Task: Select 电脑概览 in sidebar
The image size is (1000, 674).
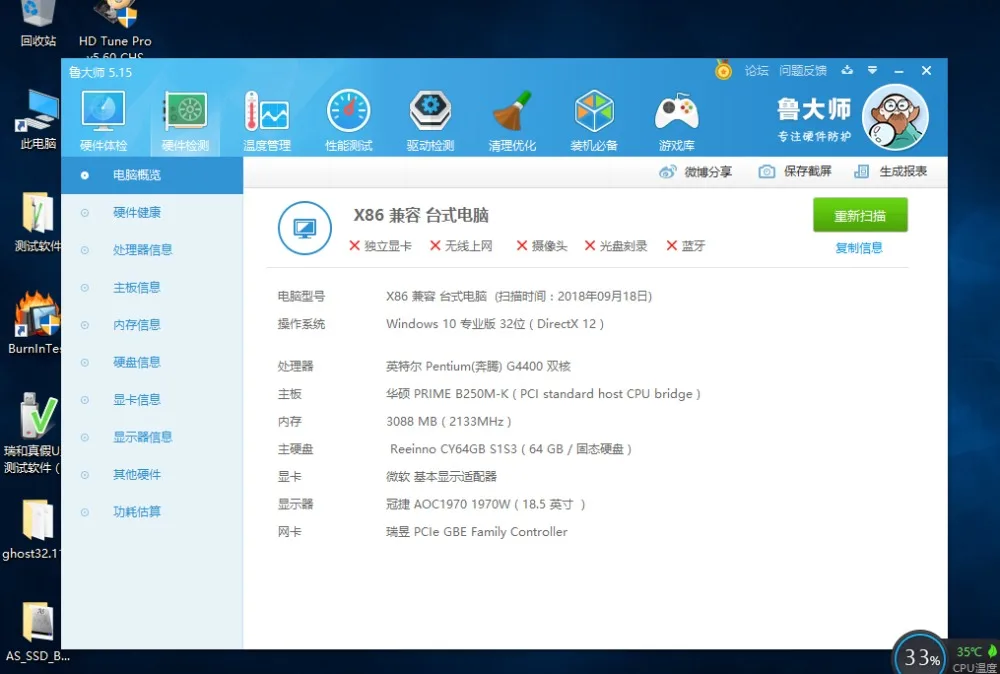Action: point(152,175)
